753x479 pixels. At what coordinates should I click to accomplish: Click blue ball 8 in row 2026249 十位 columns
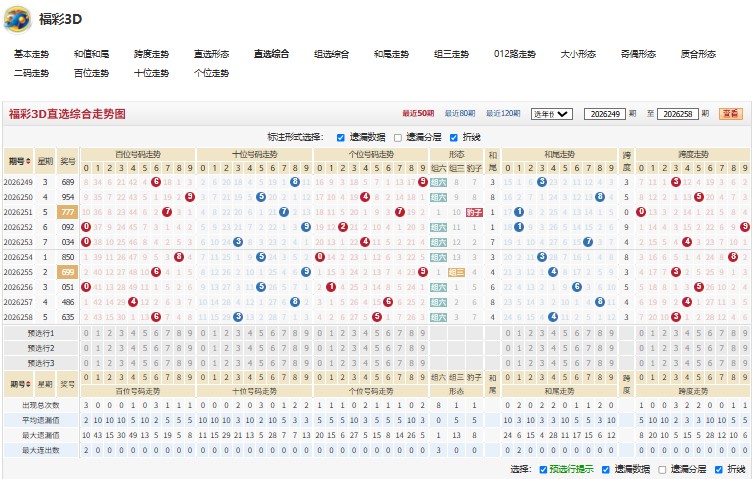pos(295,182)
